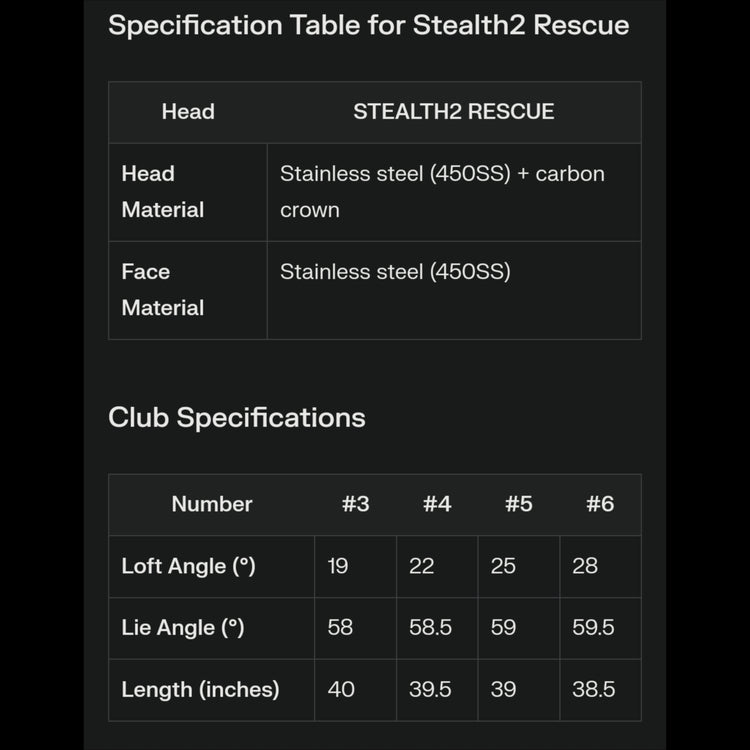Click the 'Head' column header cell
This screenshot has height=750, width=750.
tap(188, 112)
